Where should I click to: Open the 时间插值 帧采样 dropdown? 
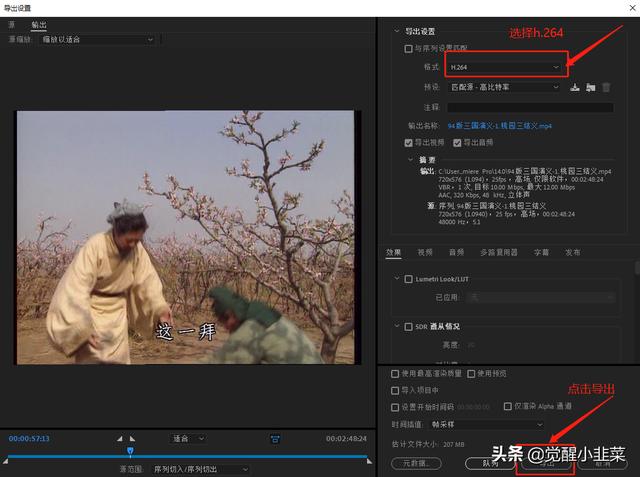(x=487, y=425)
